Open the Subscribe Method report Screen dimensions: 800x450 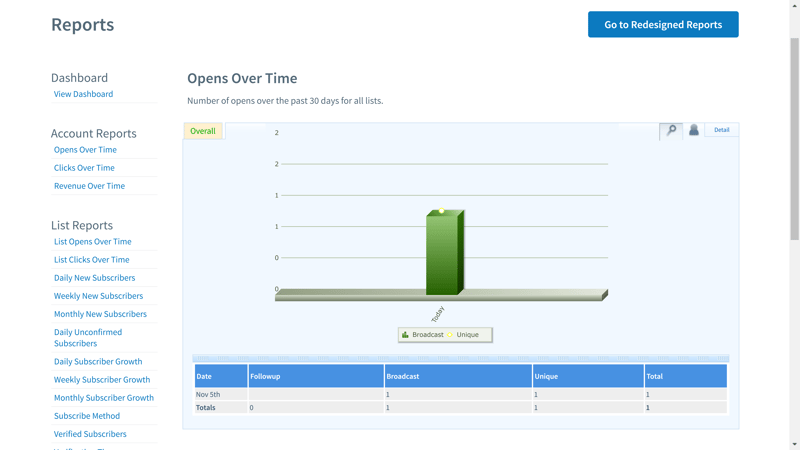point(87,416)
